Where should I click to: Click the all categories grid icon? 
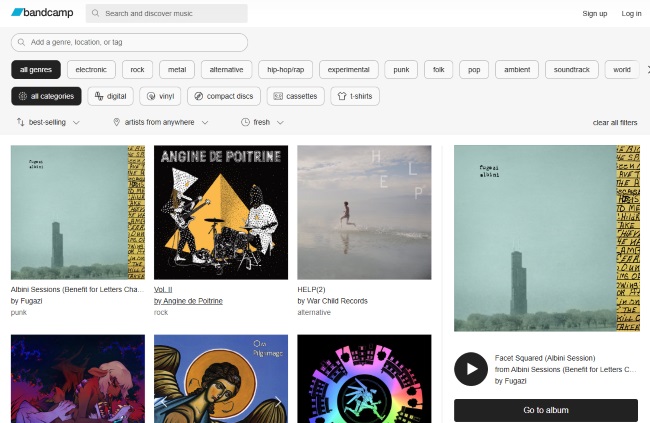(x=23, y=96)
